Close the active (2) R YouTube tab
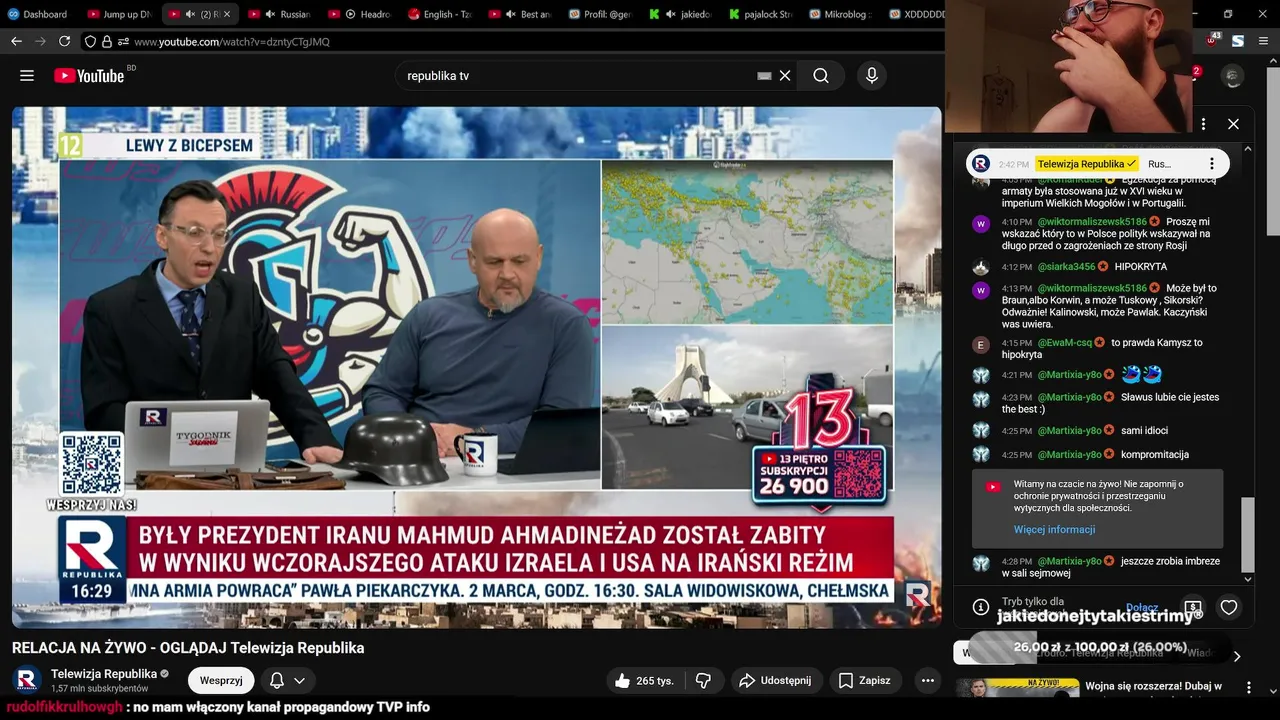 227,14
